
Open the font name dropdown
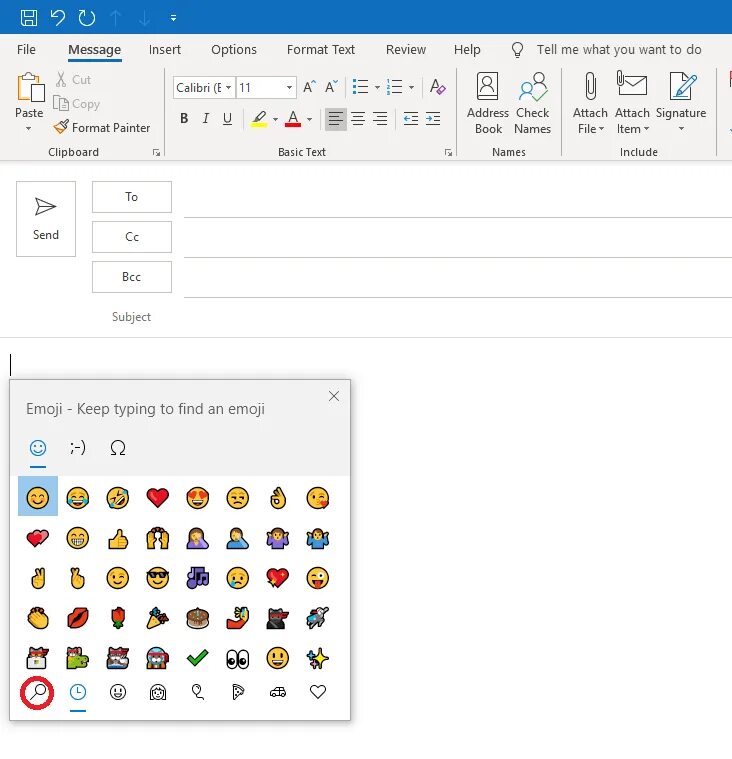coord(229,88)
